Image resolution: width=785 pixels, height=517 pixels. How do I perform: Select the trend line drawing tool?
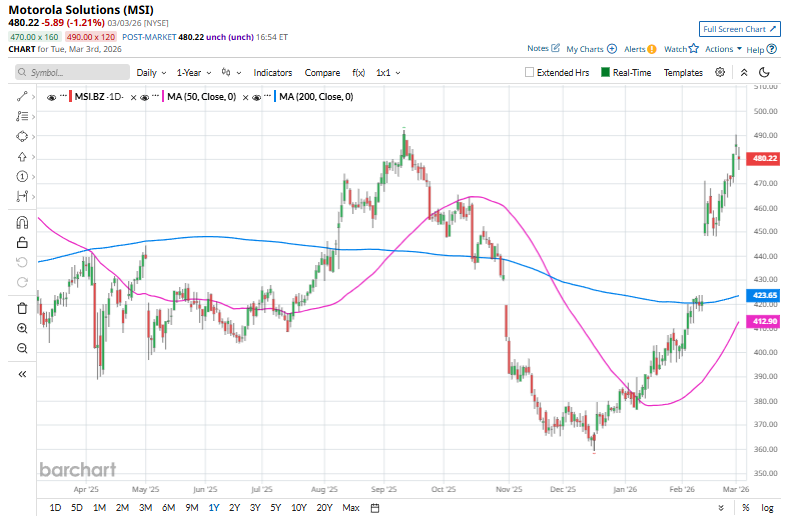click(x=22, y=97)
